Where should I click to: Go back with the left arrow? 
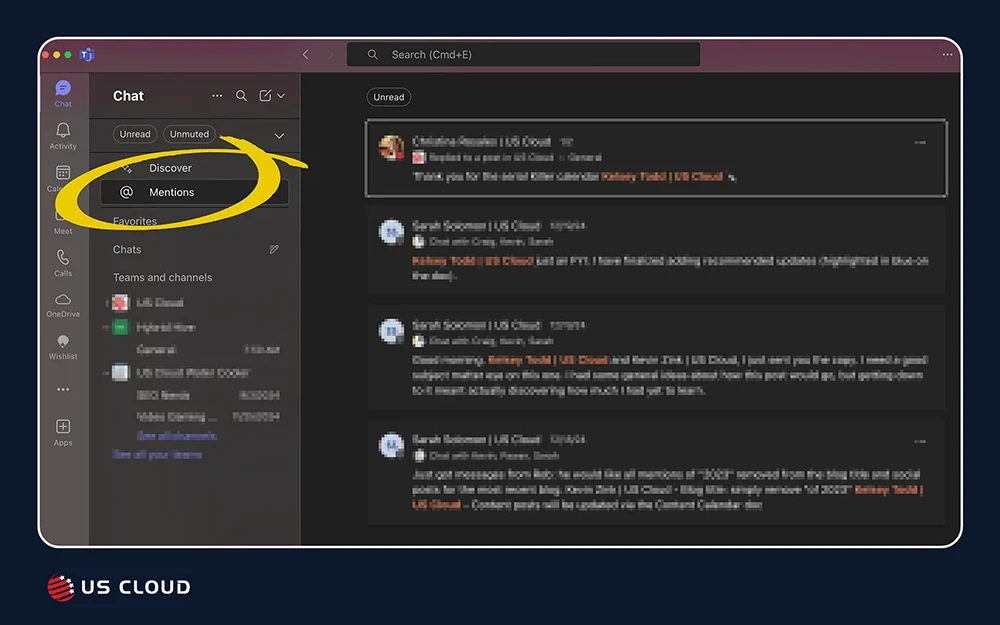(x=305, y=55)
